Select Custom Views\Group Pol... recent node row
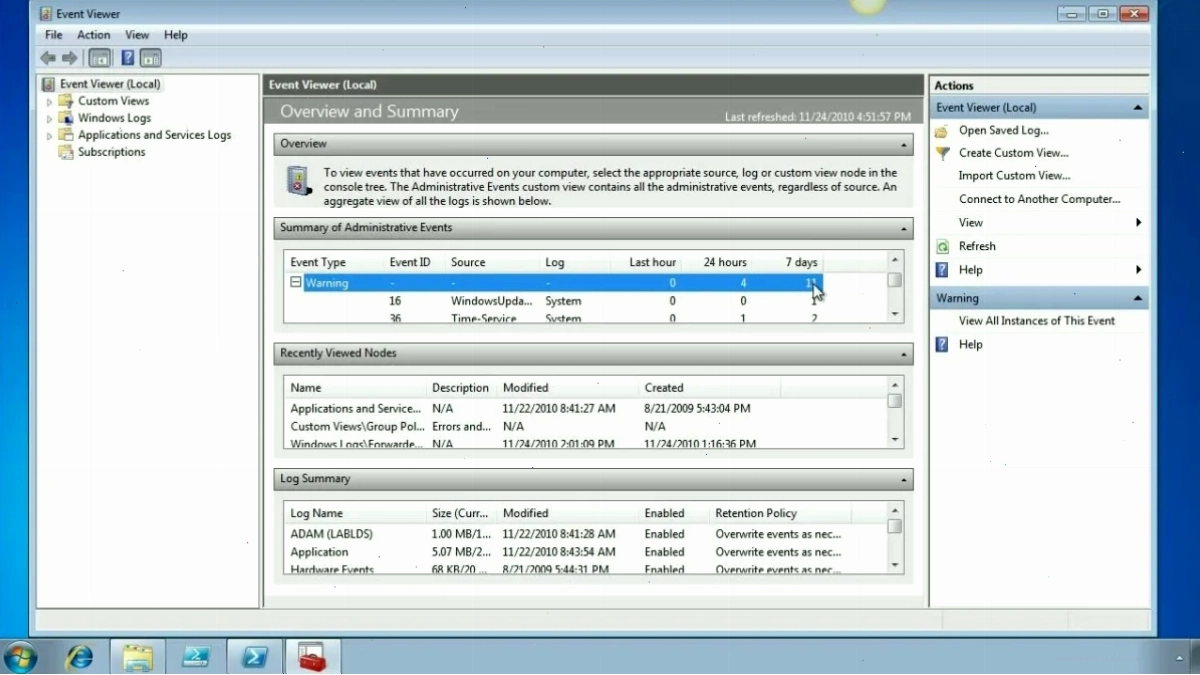Screen dimensions: 1200x675 [x=586, y=426]
